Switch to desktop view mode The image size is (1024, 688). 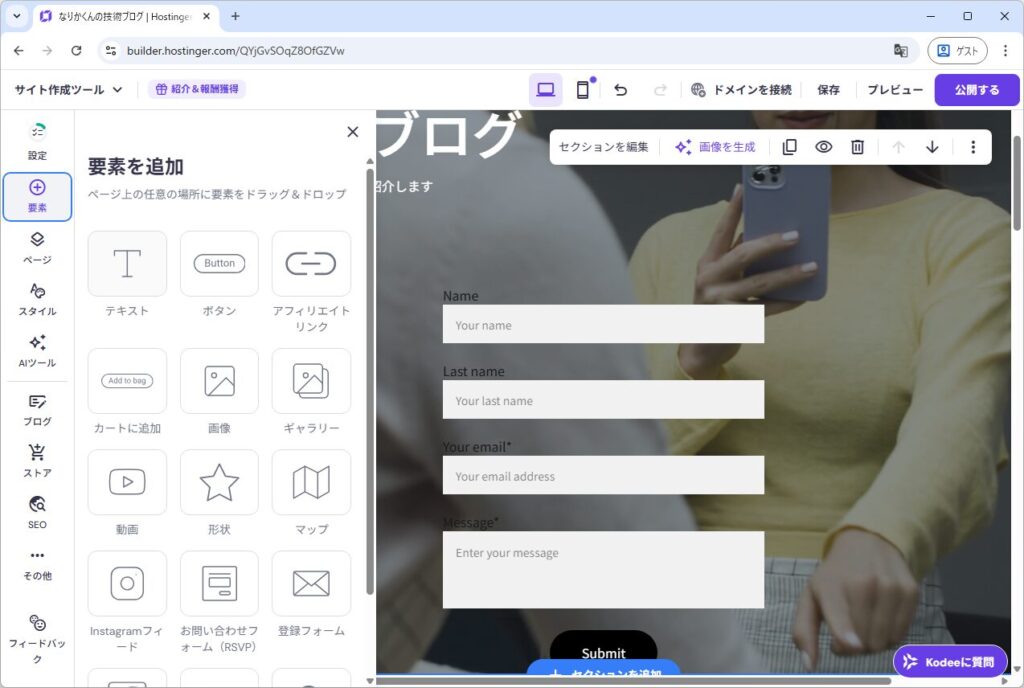tap(545, 90)
